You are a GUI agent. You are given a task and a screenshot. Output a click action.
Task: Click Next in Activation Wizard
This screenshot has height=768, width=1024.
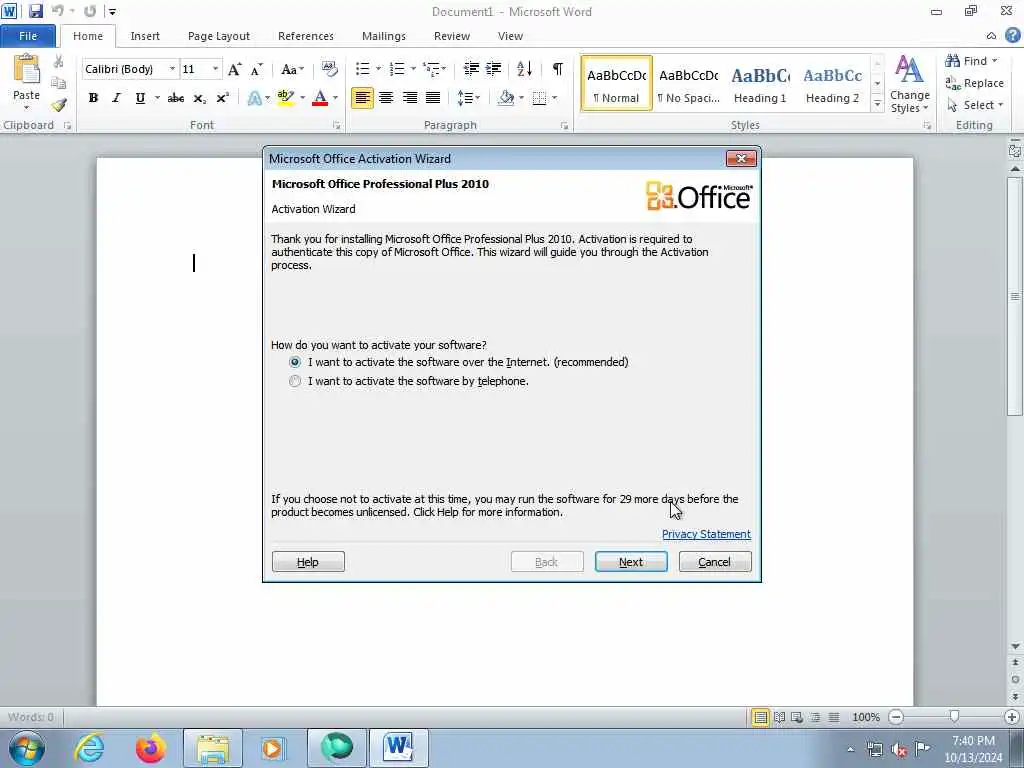pos(631,562)
